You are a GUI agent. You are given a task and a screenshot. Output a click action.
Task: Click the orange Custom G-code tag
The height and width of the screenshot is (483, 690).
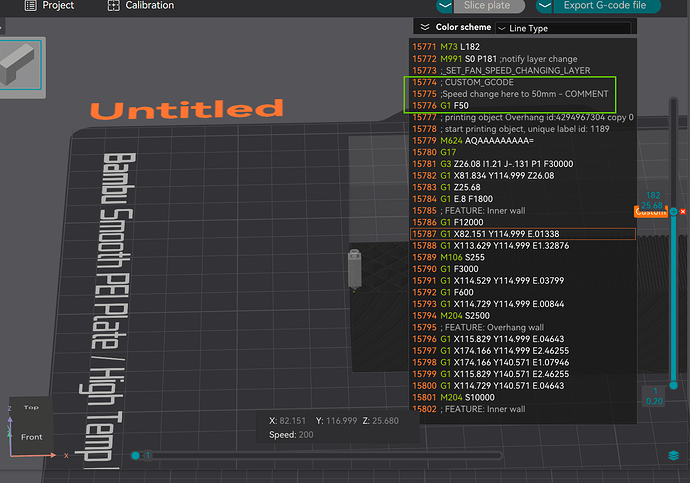pos(650,212)
